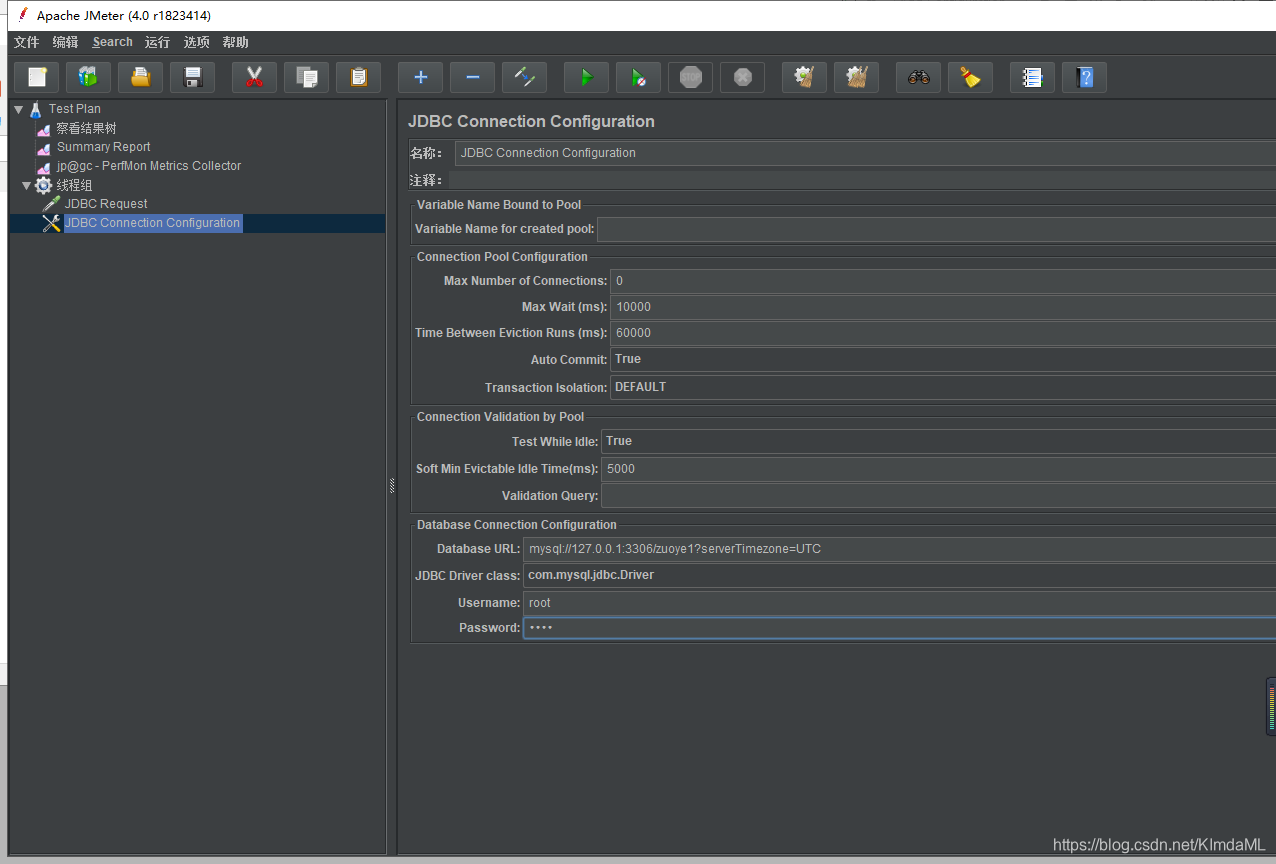Screen dimensions: 1276x864
Task: Open the Validation Query combo box
Action: 938,496
